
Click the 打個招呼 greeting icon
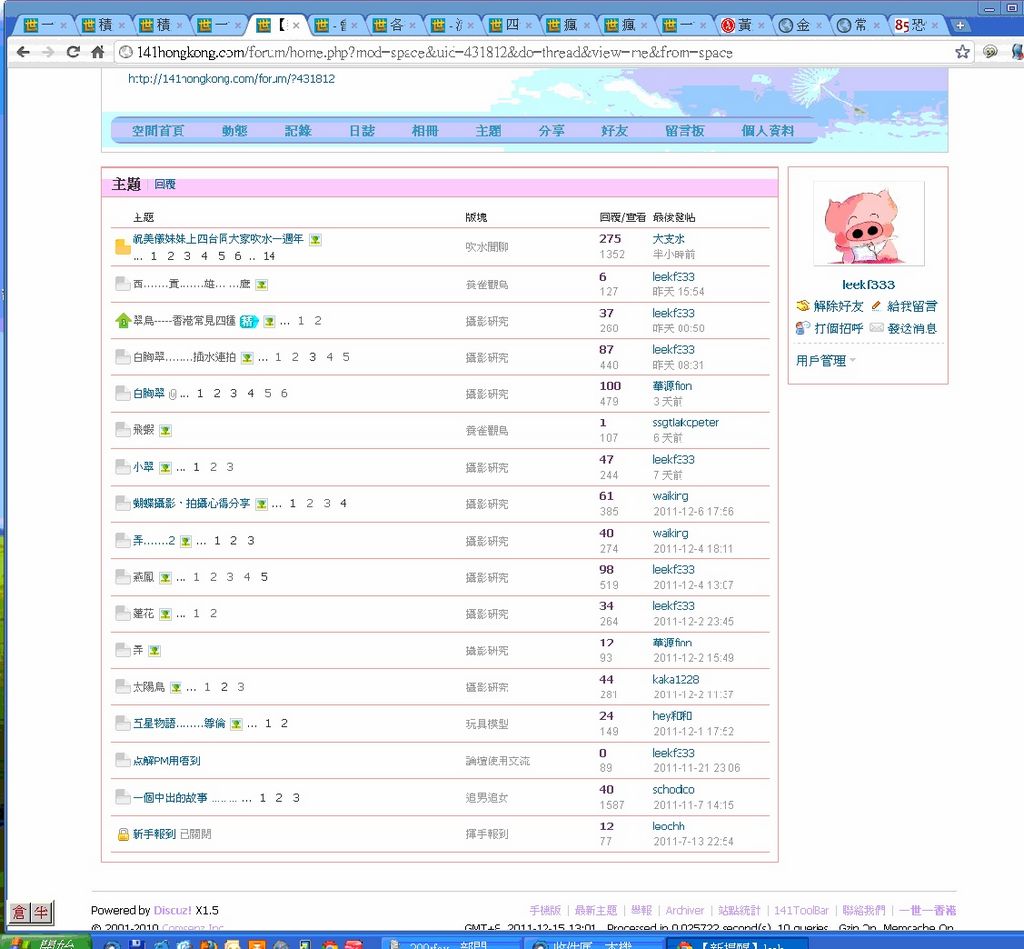(802, 328)
